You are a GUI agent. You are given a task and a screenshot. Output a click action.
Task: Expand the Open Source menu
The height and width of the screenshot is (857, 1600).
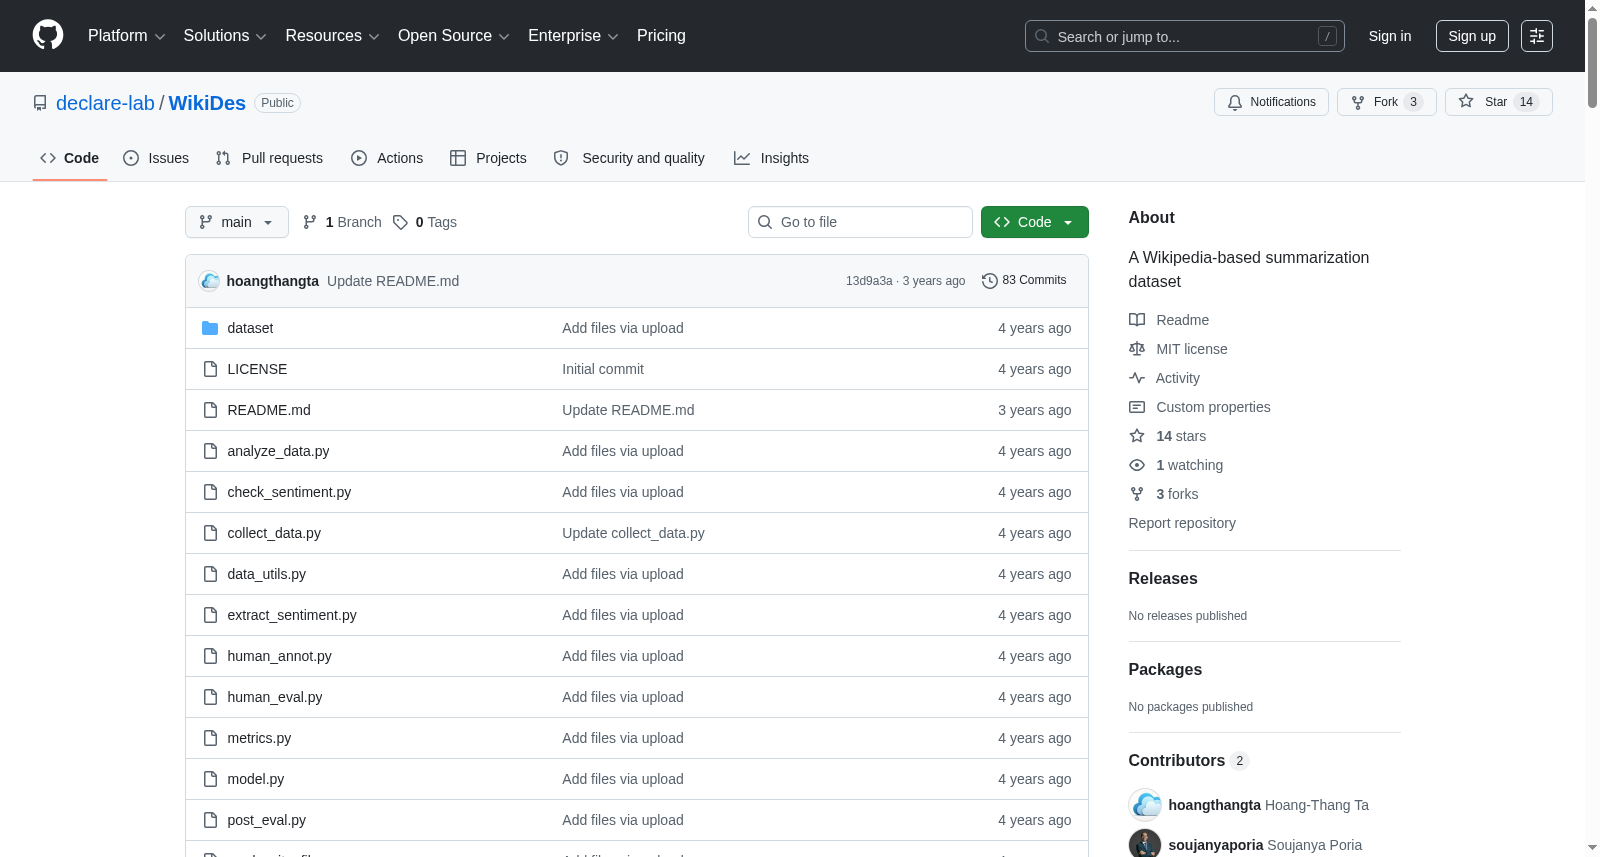(x=454, y=36)
